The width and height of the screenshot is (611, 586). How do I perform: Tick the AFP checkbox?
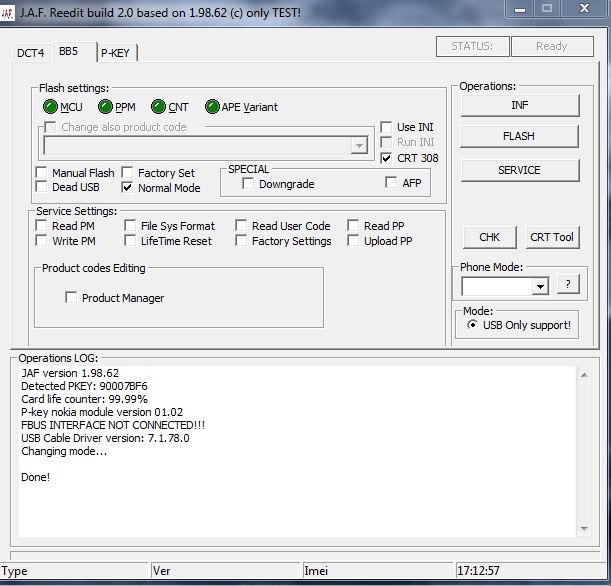(391, 182)
